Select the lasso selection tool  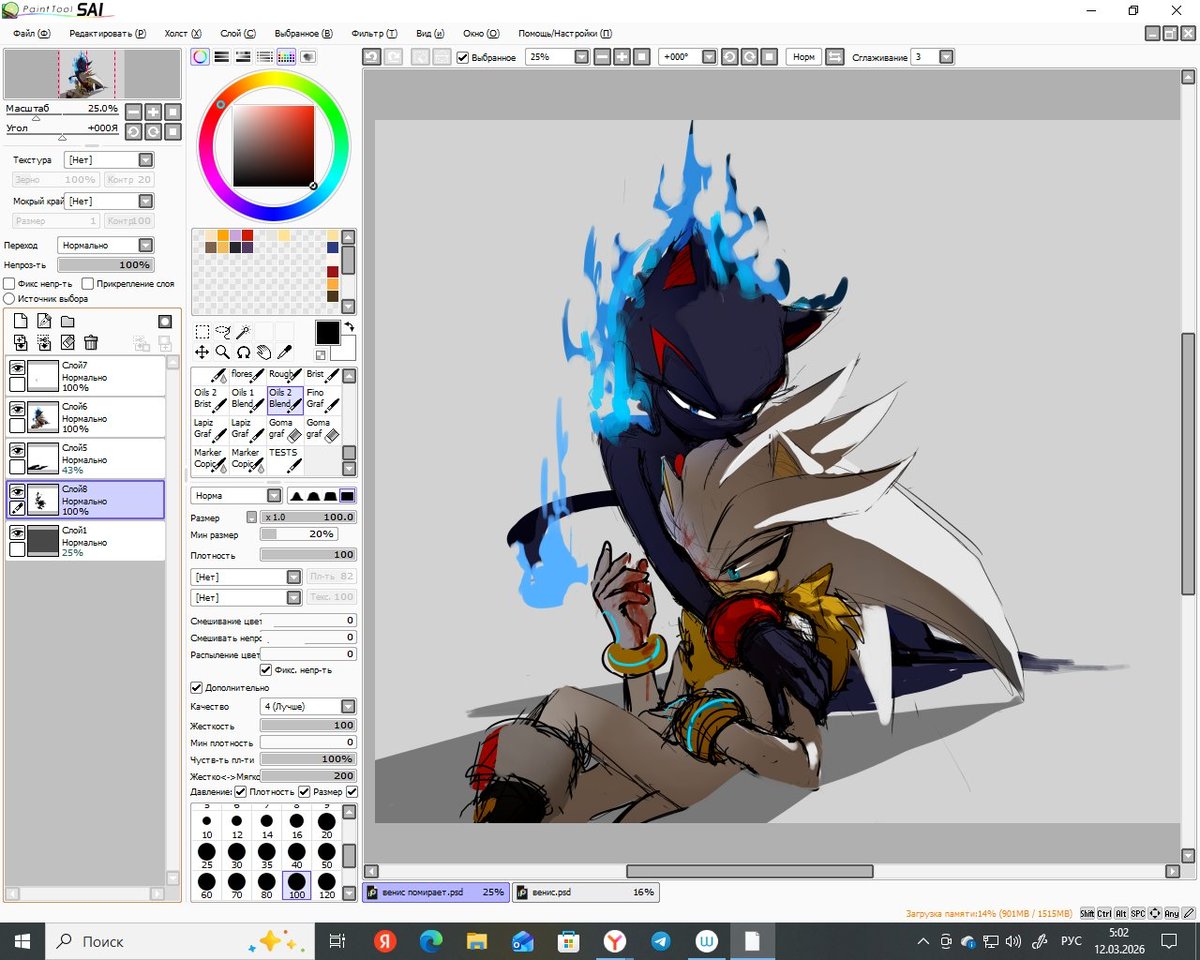click(222, 331)
